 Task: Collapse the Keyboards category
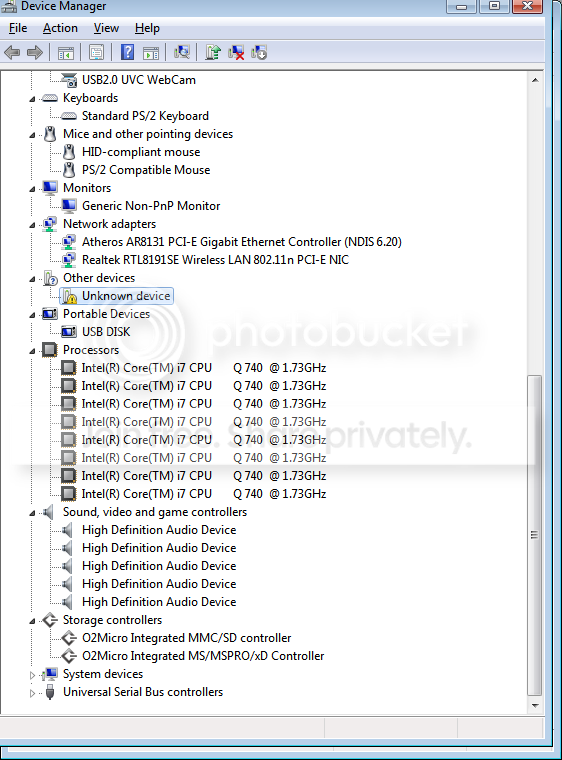[x=32, y=99]
